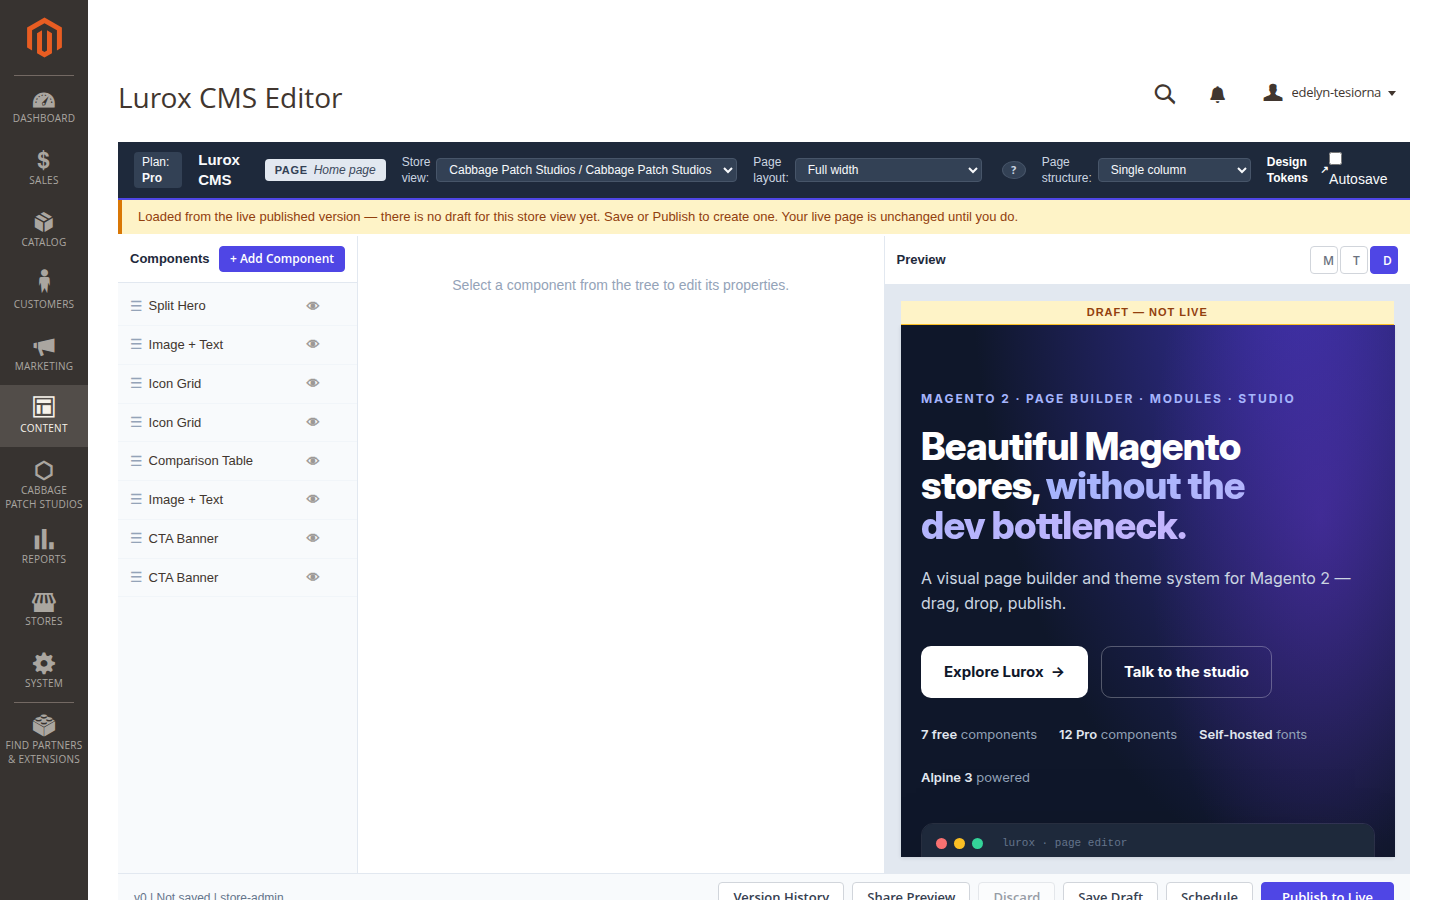1440x900 pixels.
Task: Open the Stores sidebar menu
Action: [x=44, y=609]
